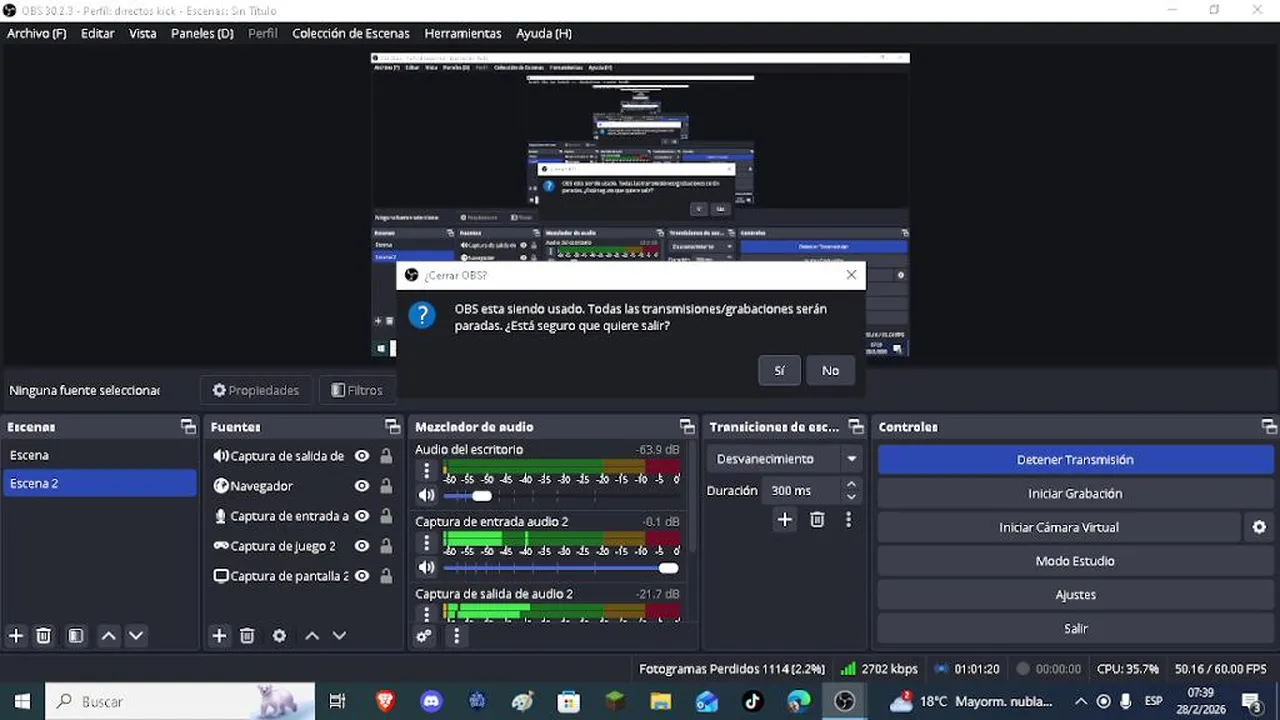Select the scene named Escena 2
1280x720 pixels.
[100, 483]
